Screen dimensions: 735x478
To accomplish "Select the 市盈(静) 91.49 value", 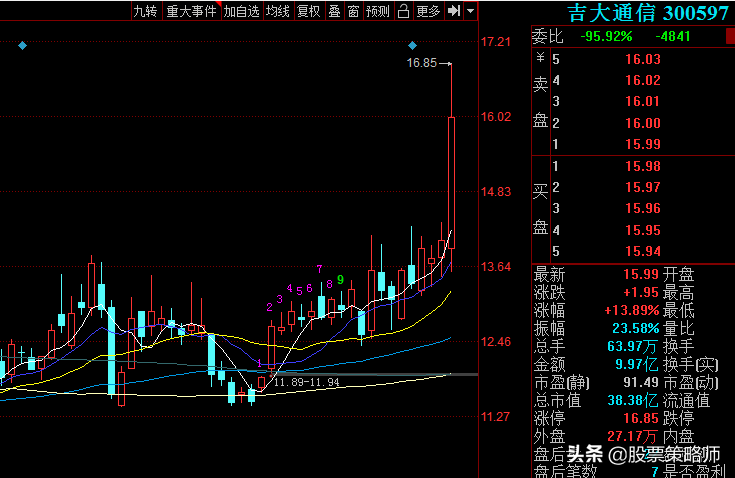I will click(x=641, y=382).
